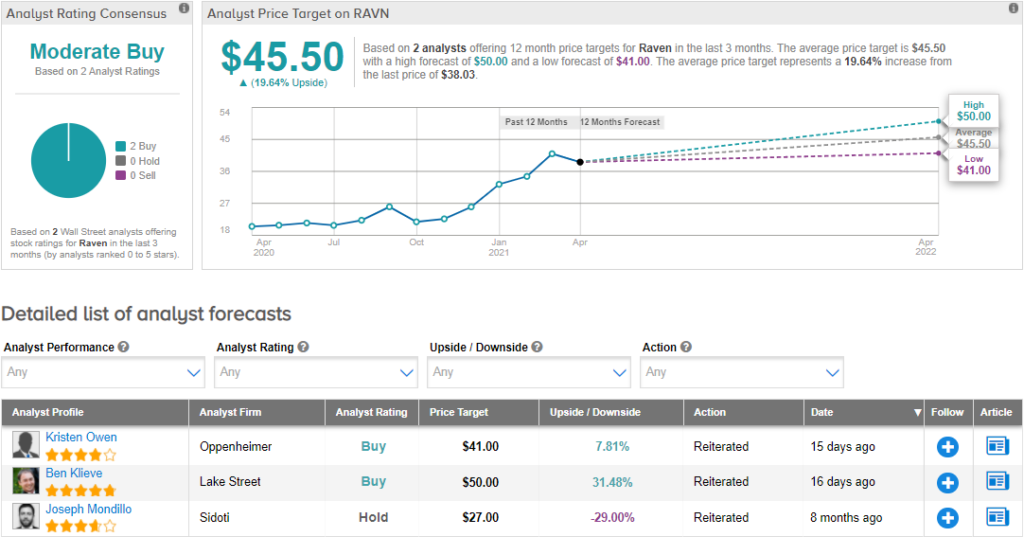The width and height of the screenshot is (1024, 537).
Task: Open the Action filter dropdown
Action: pos(742,372)
